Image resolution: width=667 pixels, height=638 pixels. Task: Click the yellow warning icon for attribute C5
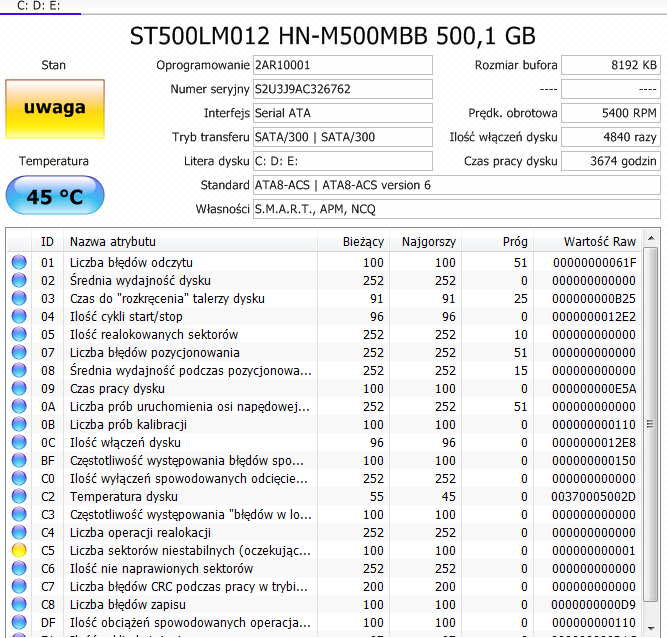tap(19, 550)
